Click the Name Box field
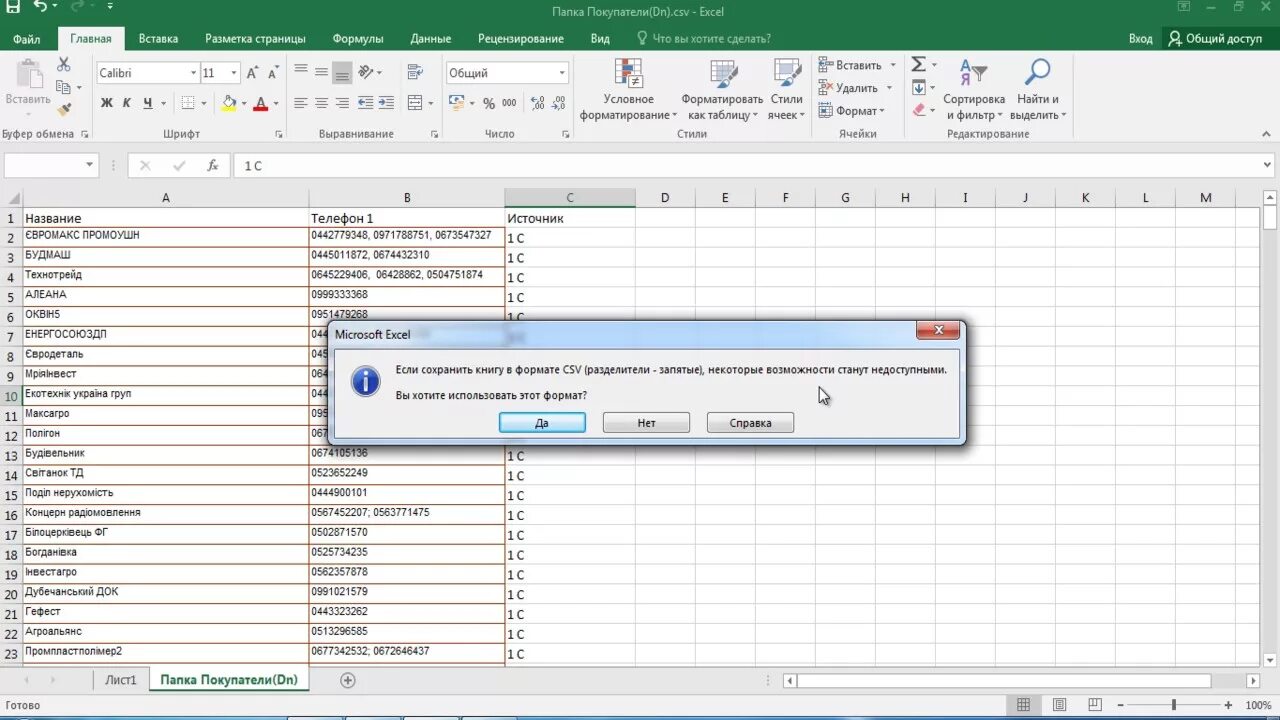The height and width of the screenshot is (720, 1280). [51, 166]
